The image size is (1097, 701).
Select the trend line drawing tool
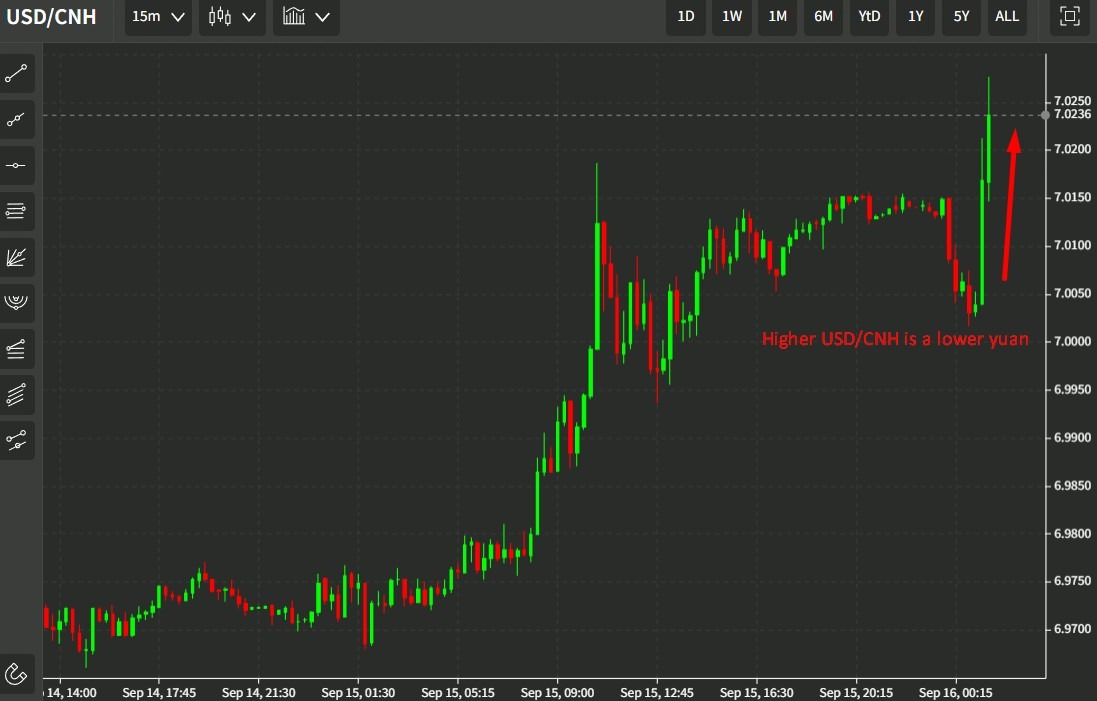[16, 73]
